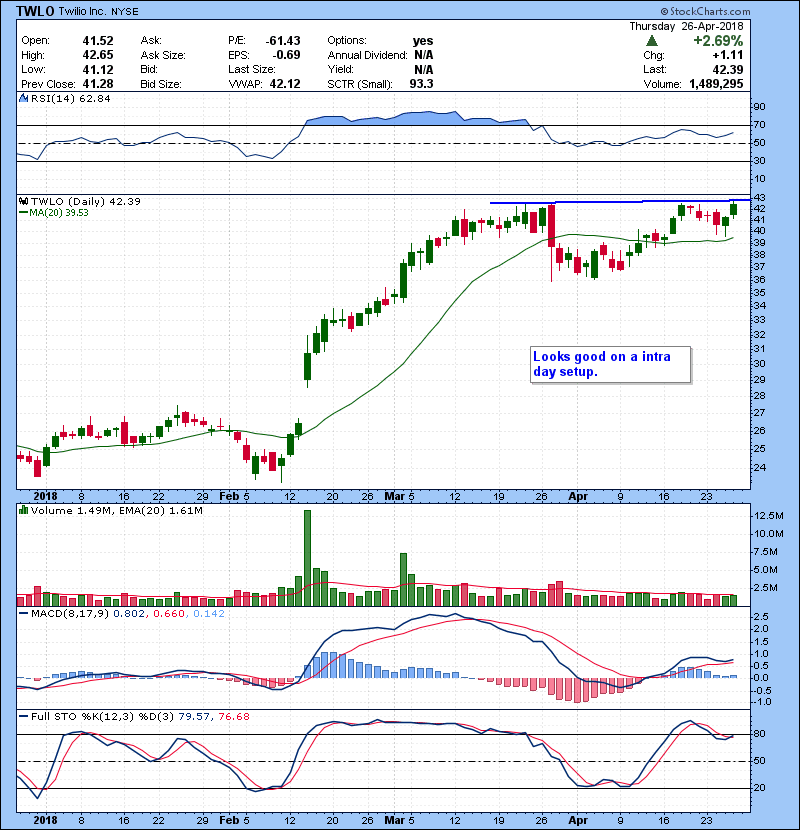This screenshot has height=830, width=800.
Task: Click the Options value yes
Action: (423, 41)
